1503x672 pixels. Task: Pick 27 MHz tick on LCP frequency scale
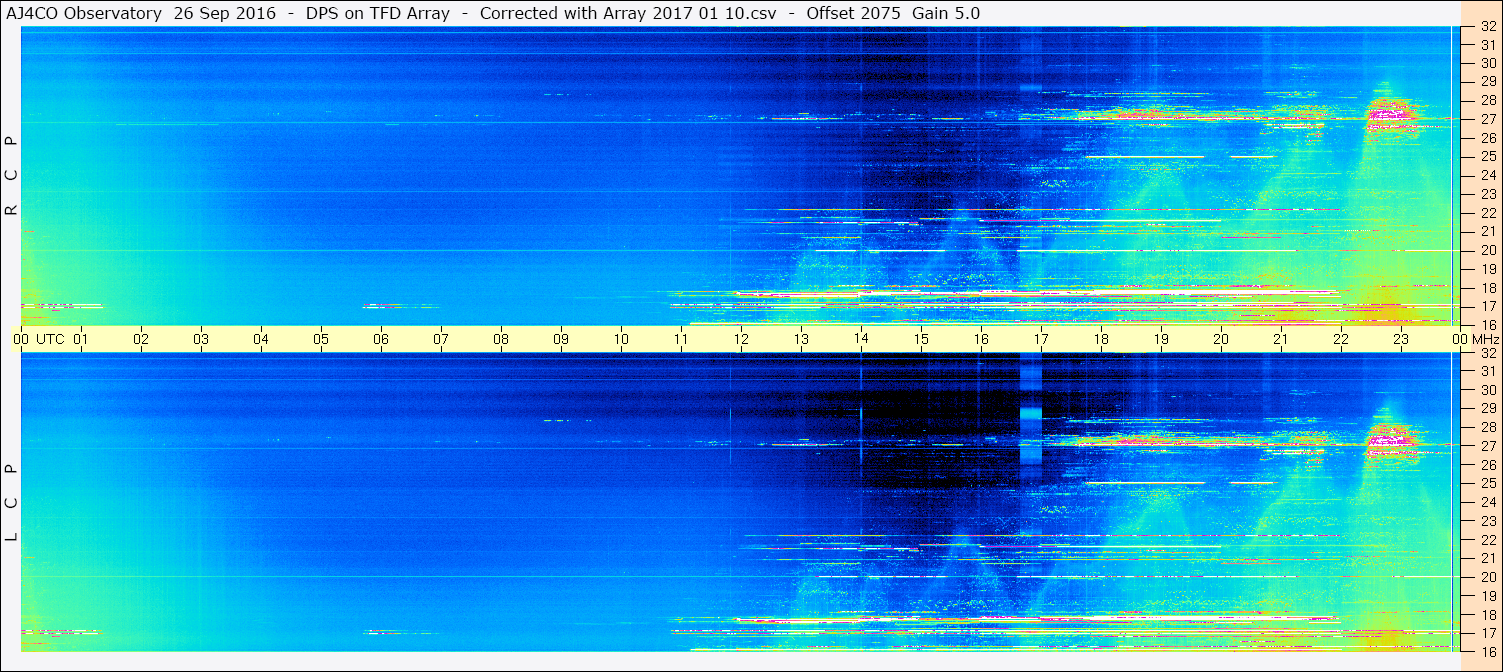click(1487, 446)
